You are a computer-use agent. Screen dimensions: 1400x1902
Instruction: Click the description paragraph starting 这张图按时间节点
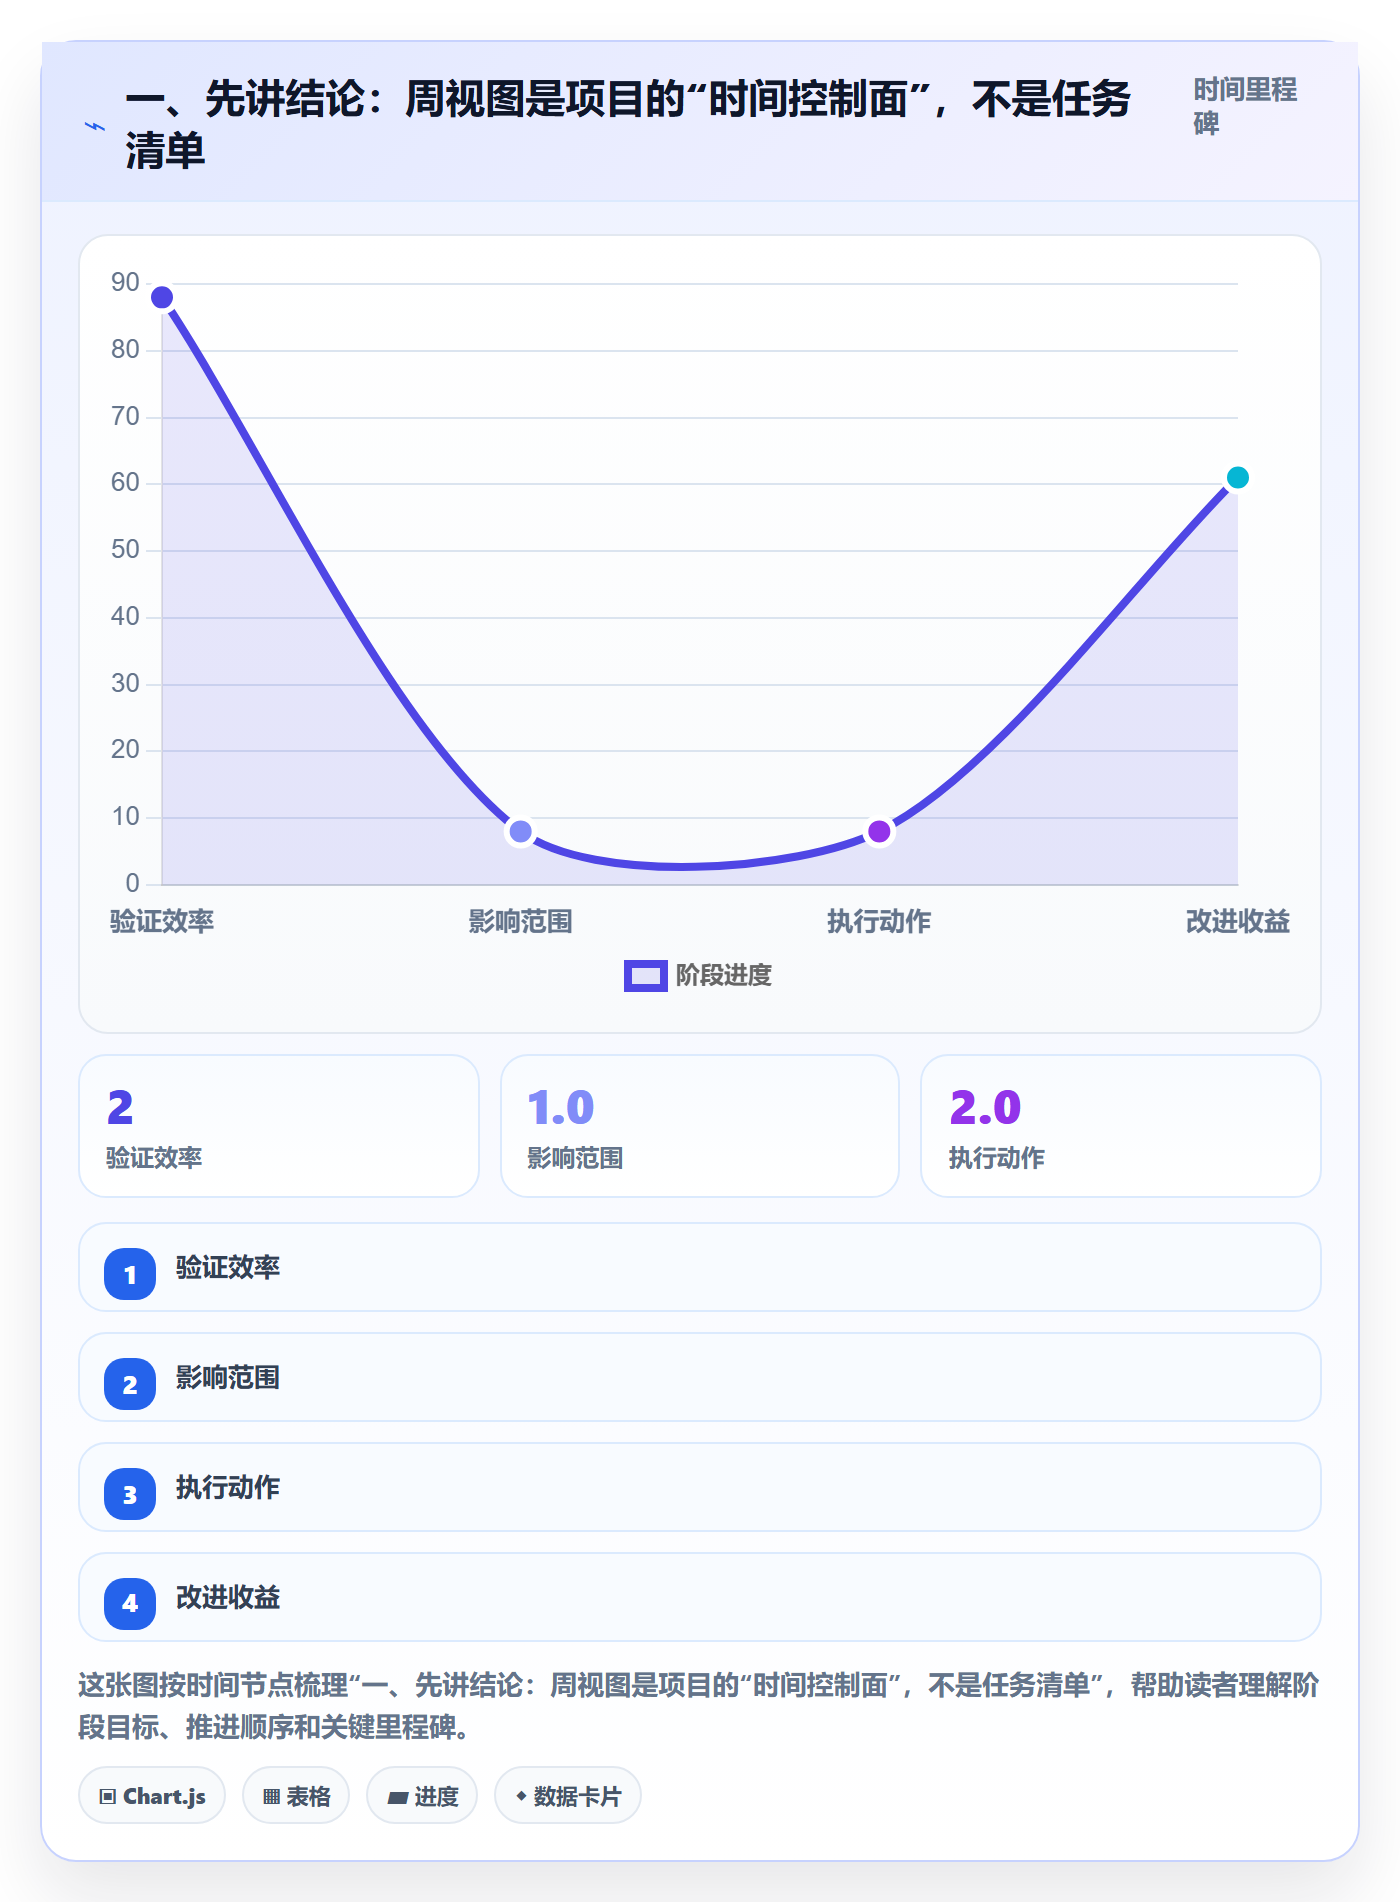(699, 1706)
